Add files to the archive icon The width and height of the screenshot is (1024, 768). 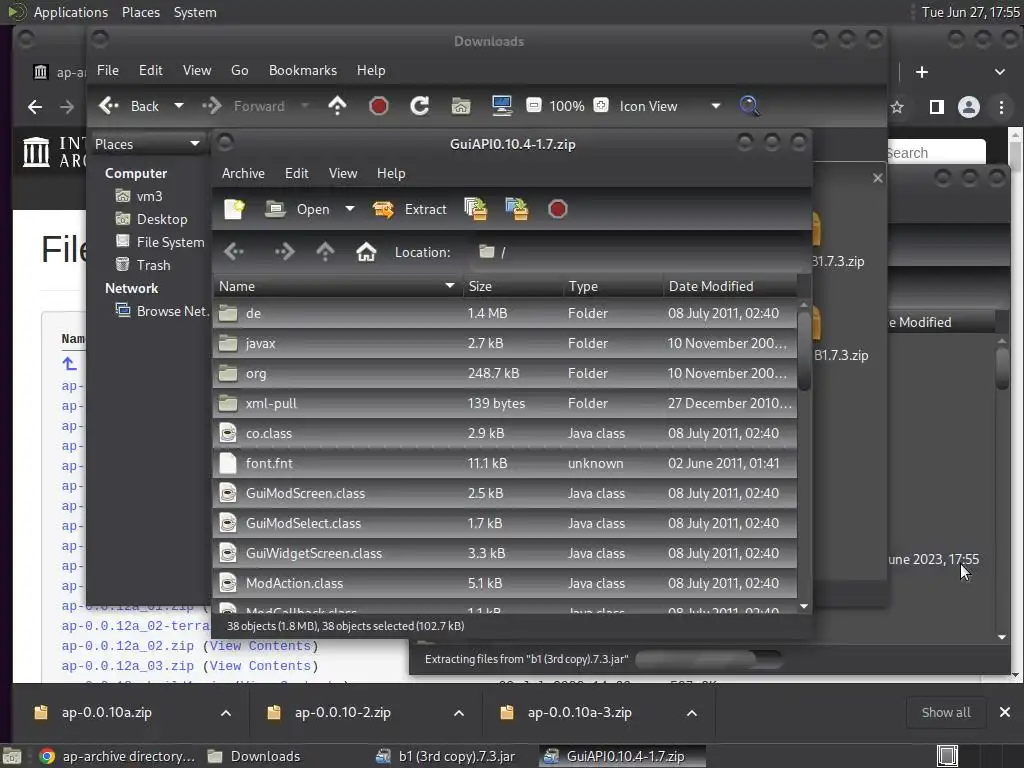coord(475,210)
